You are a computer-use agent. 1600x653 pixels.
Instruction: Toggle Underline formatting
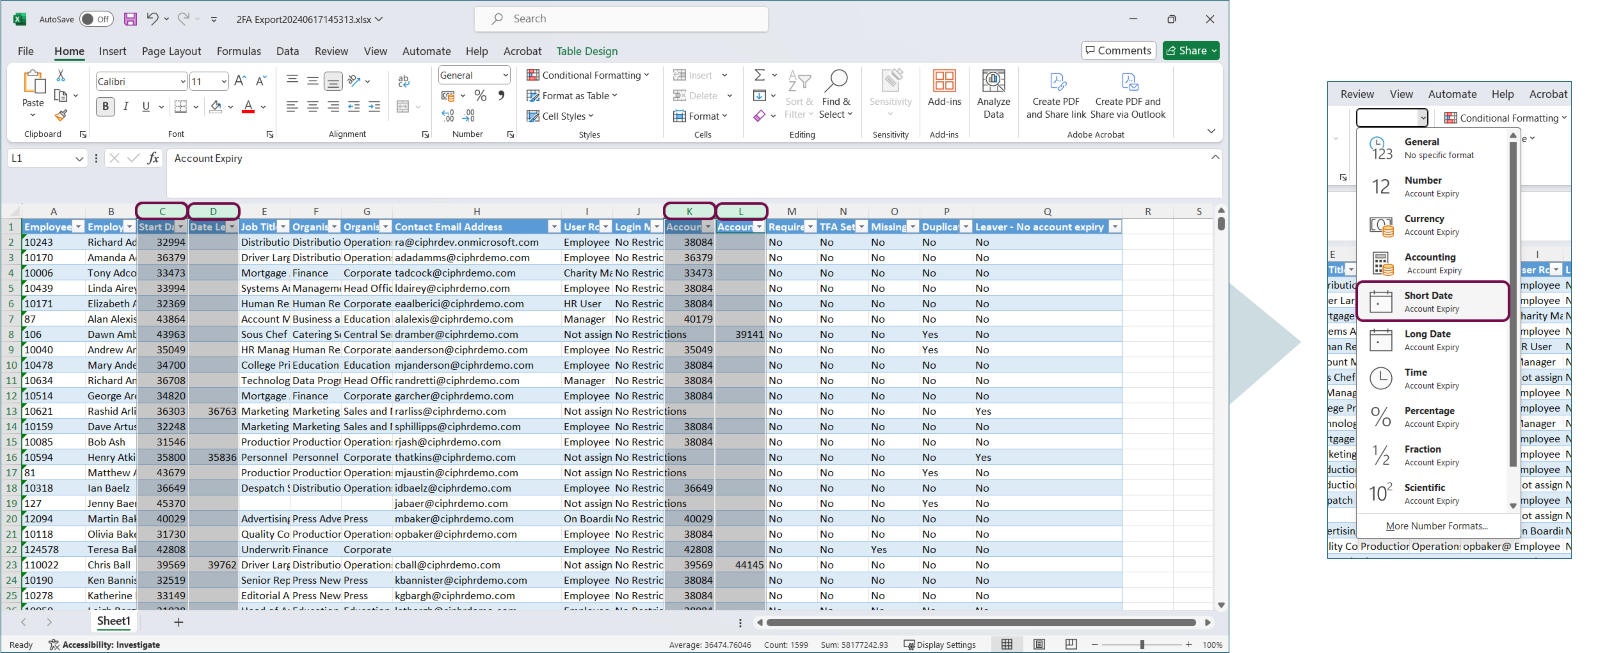(x=146, y=107)
